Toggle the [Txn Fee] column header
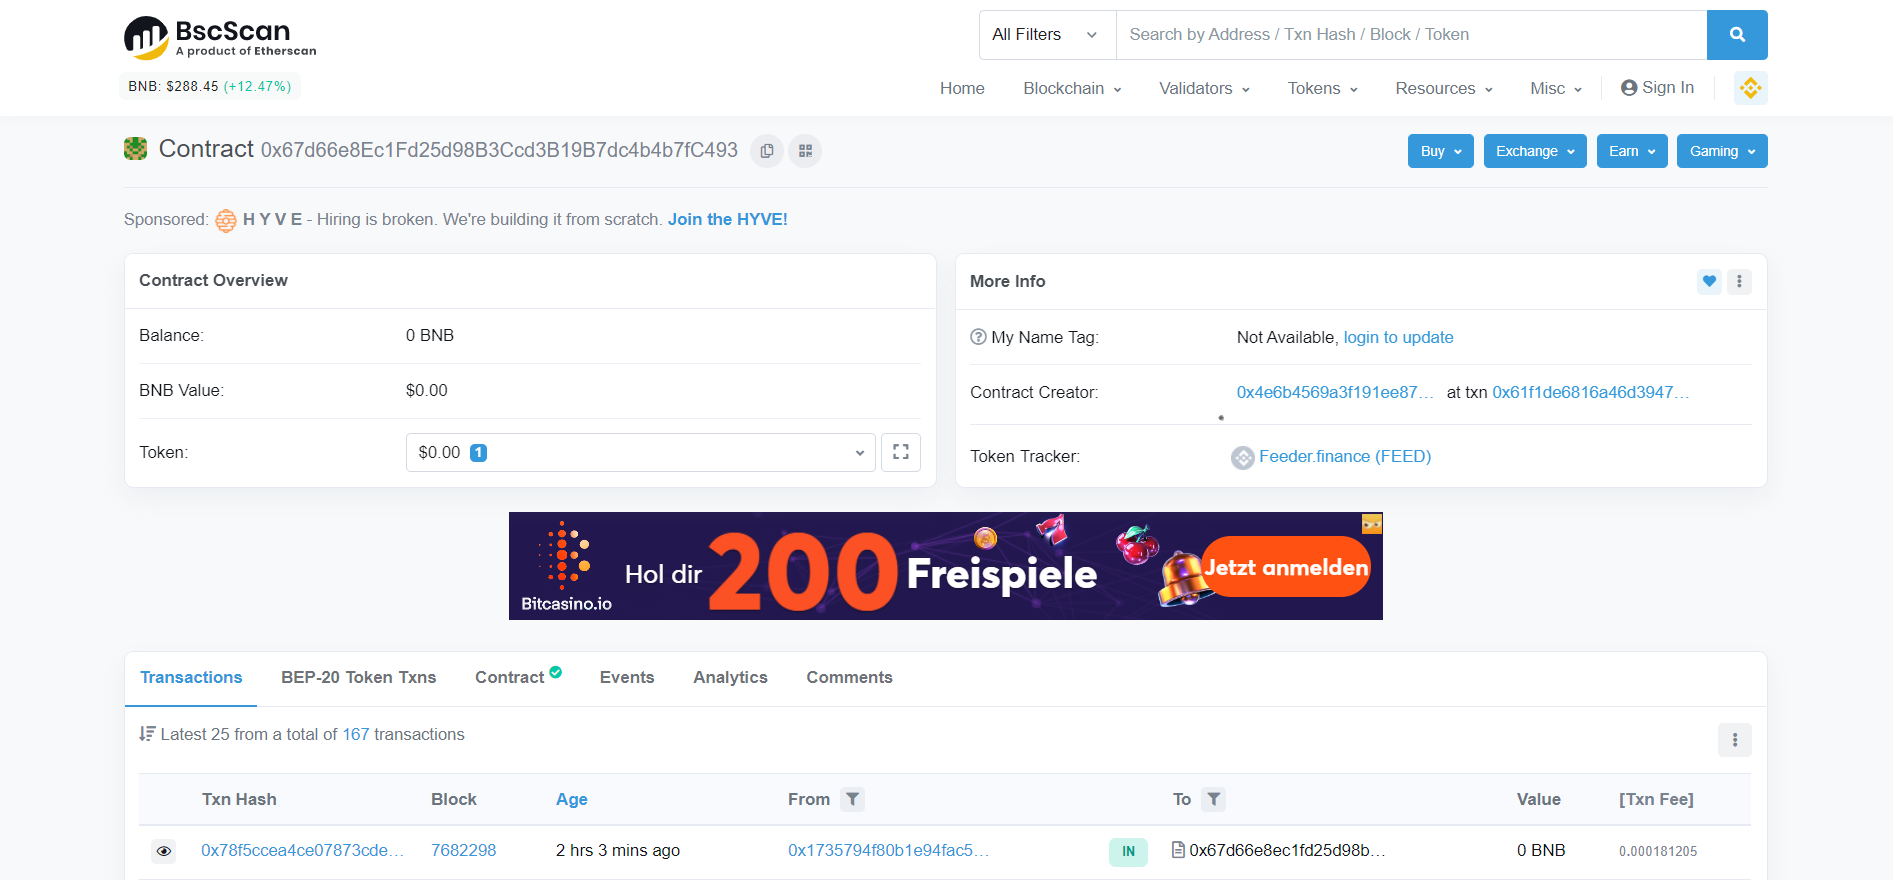 1656,800
